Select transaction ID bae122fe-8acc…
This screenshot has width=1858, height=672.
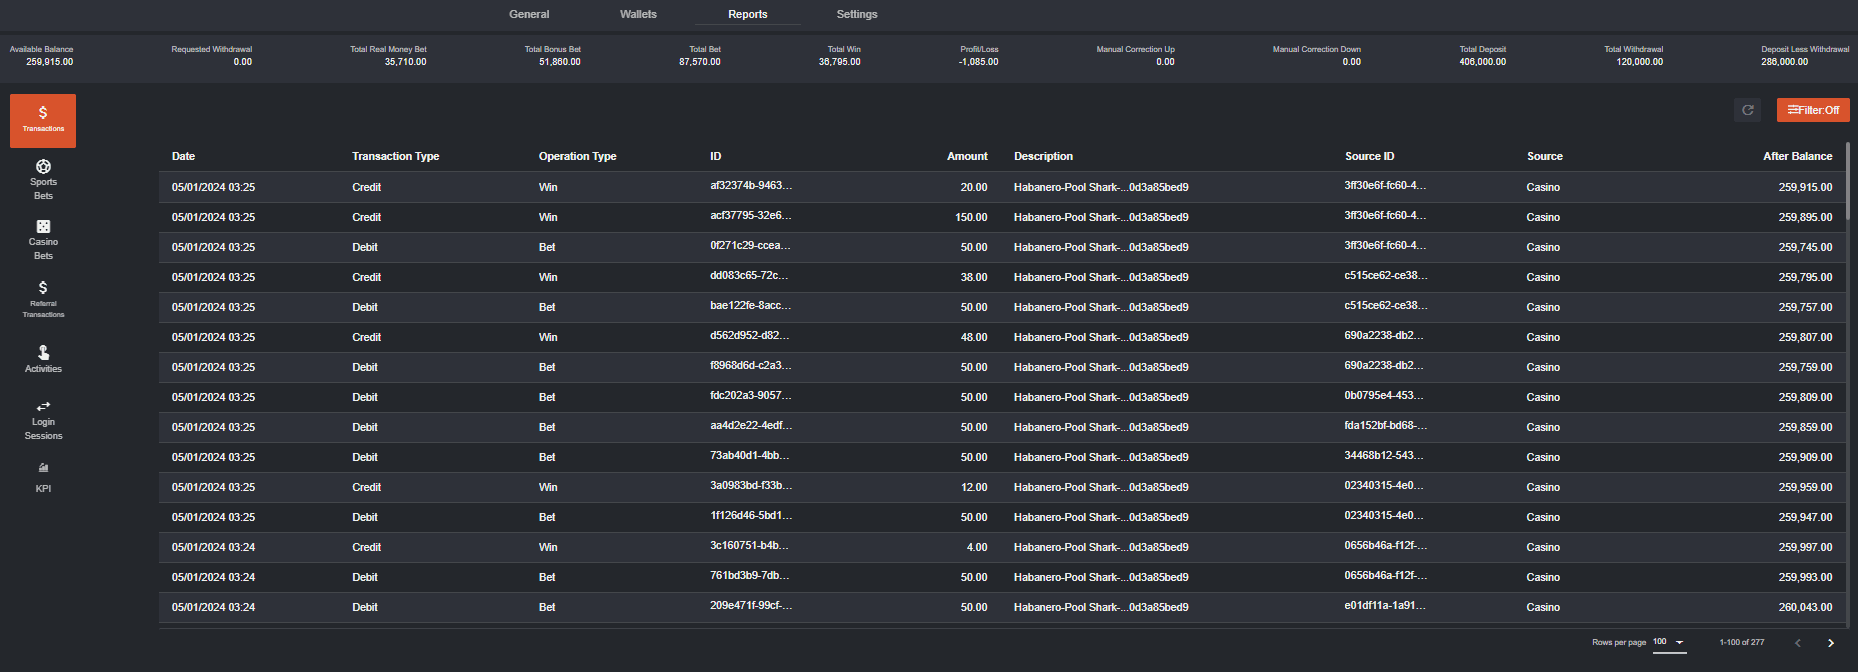tap(751, 306)
